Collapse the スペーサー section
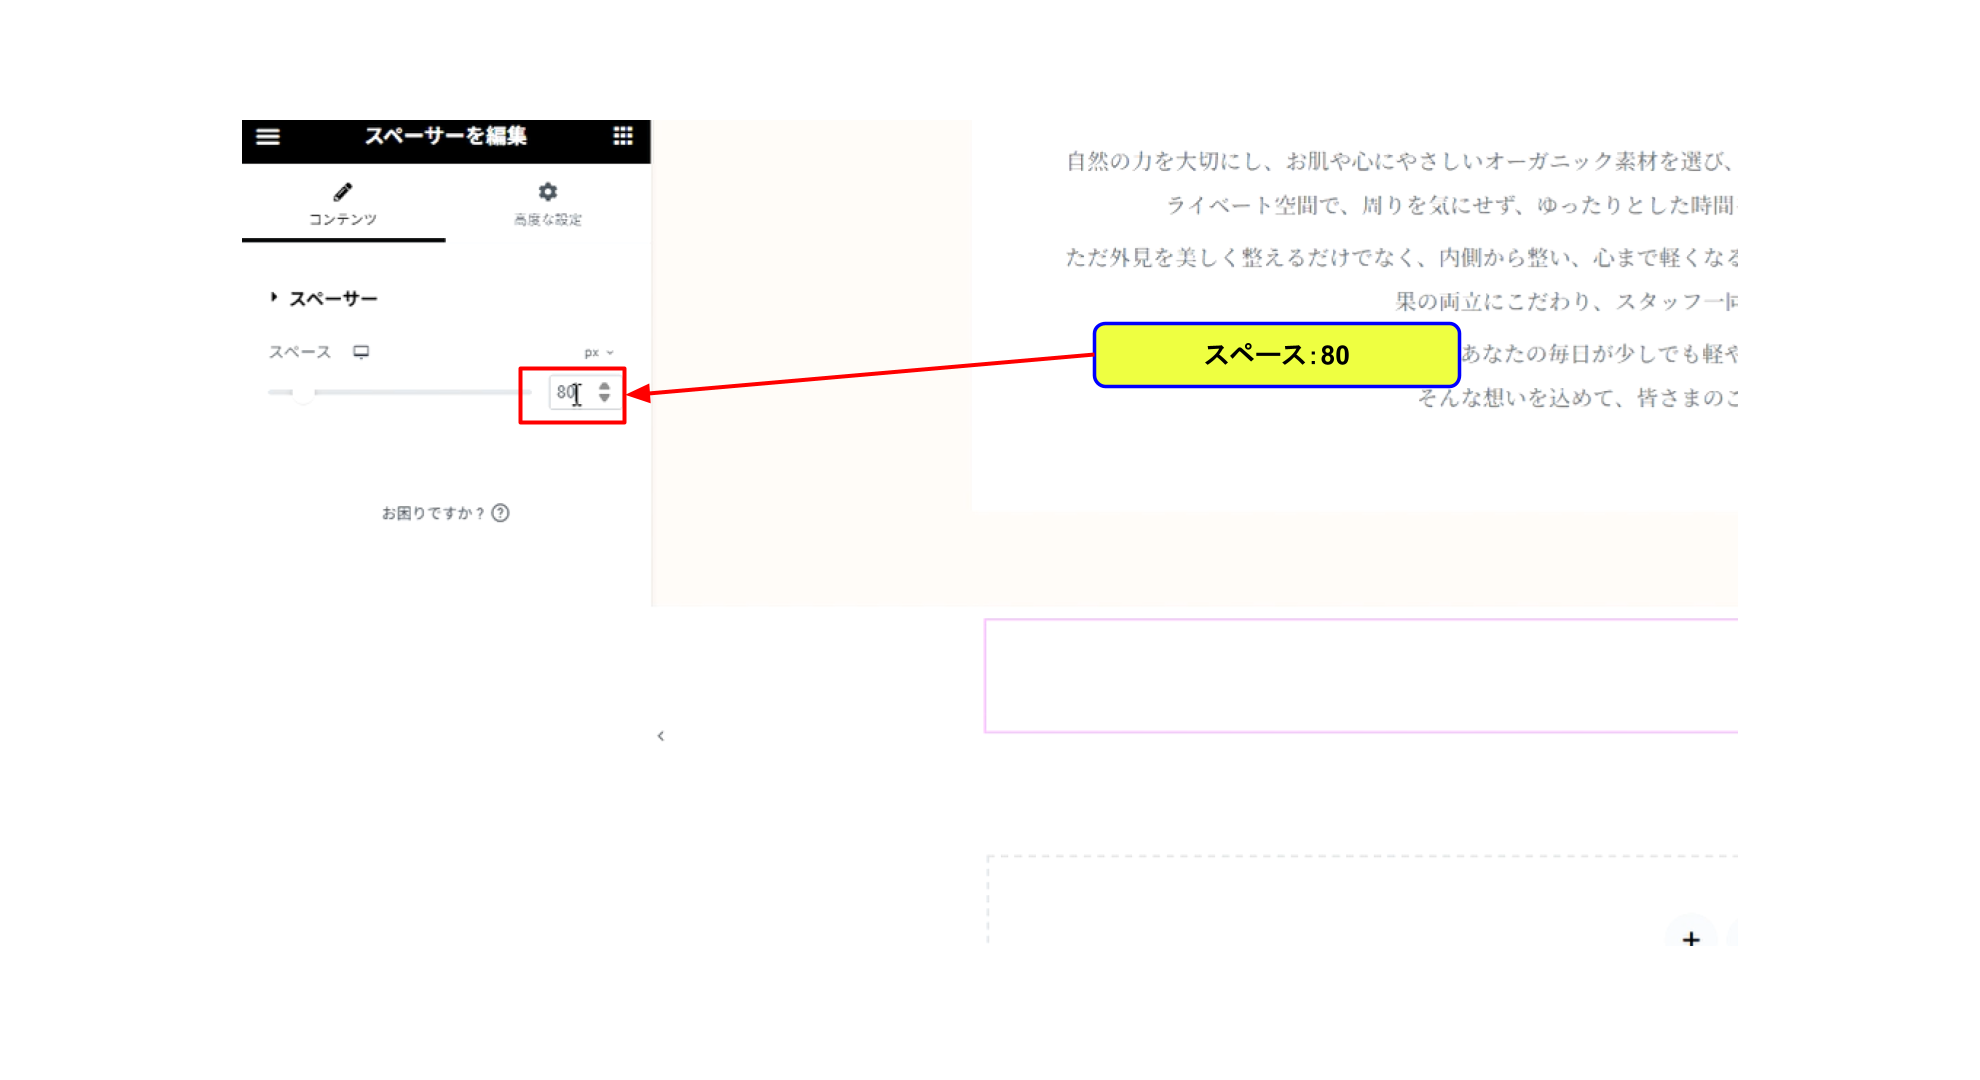The height and width of the screenshot is (1080, 1980). tap(323, 298)
